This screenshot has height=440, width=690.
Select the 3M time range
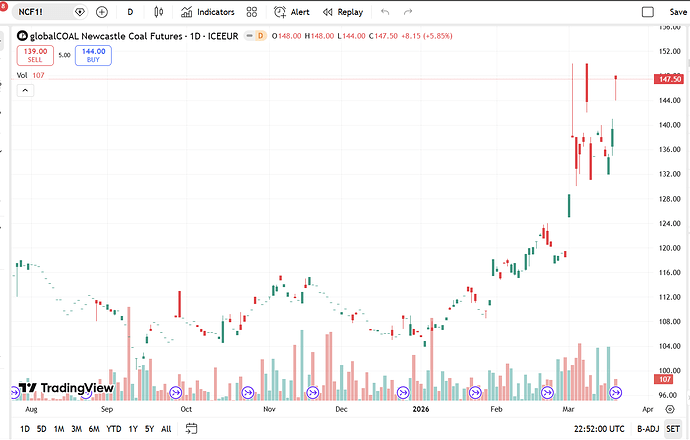tap(77, 429)
